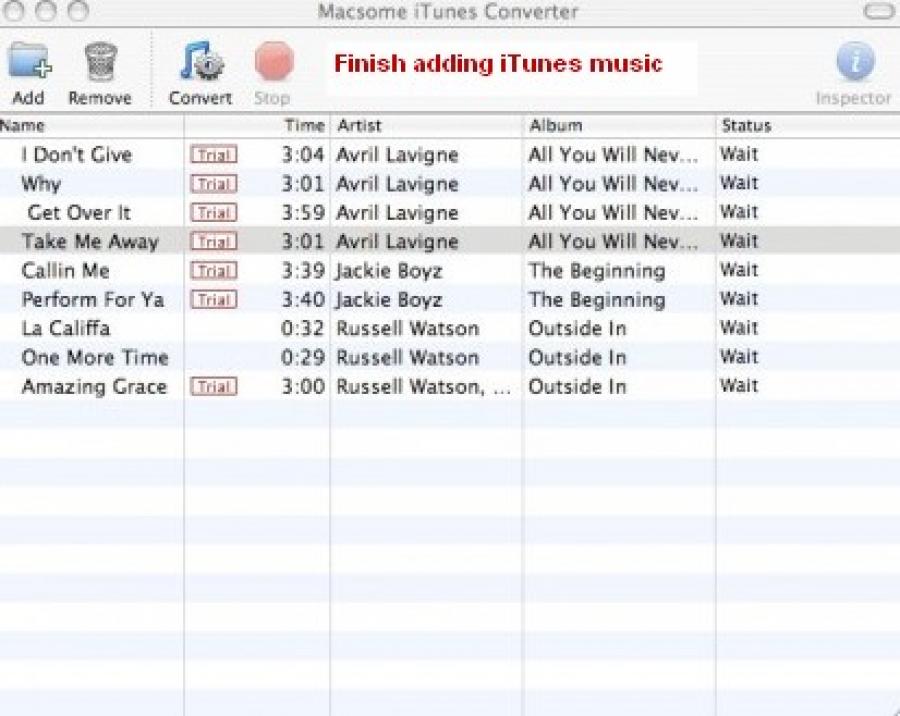Screen dimensions: 900x716
Task: Click the Add music folder icon
Action: 29,63
